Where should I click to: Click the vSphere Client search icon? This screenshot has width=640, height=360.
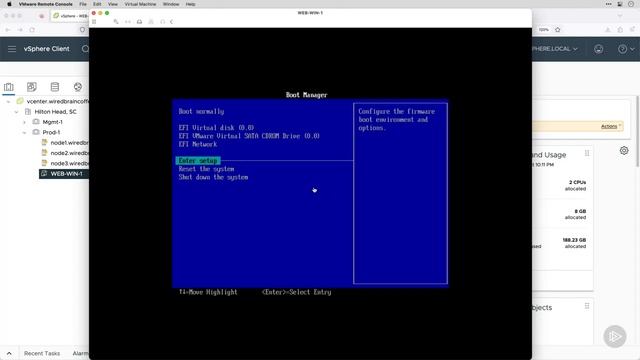point(85,49)
